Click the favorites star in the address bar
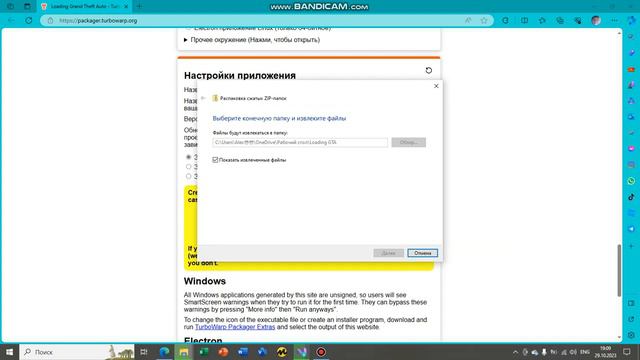 click(484, 20)
